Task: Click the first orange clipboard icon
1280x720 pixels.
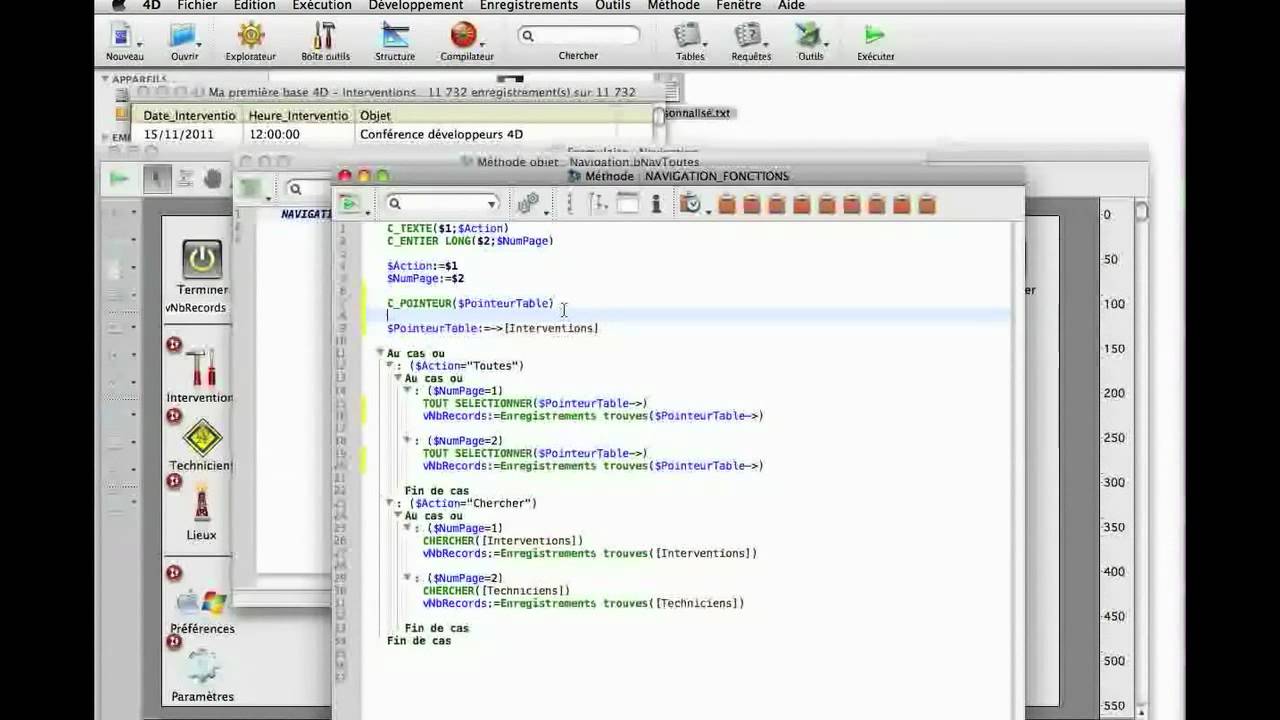Action: tap(727, 205)
